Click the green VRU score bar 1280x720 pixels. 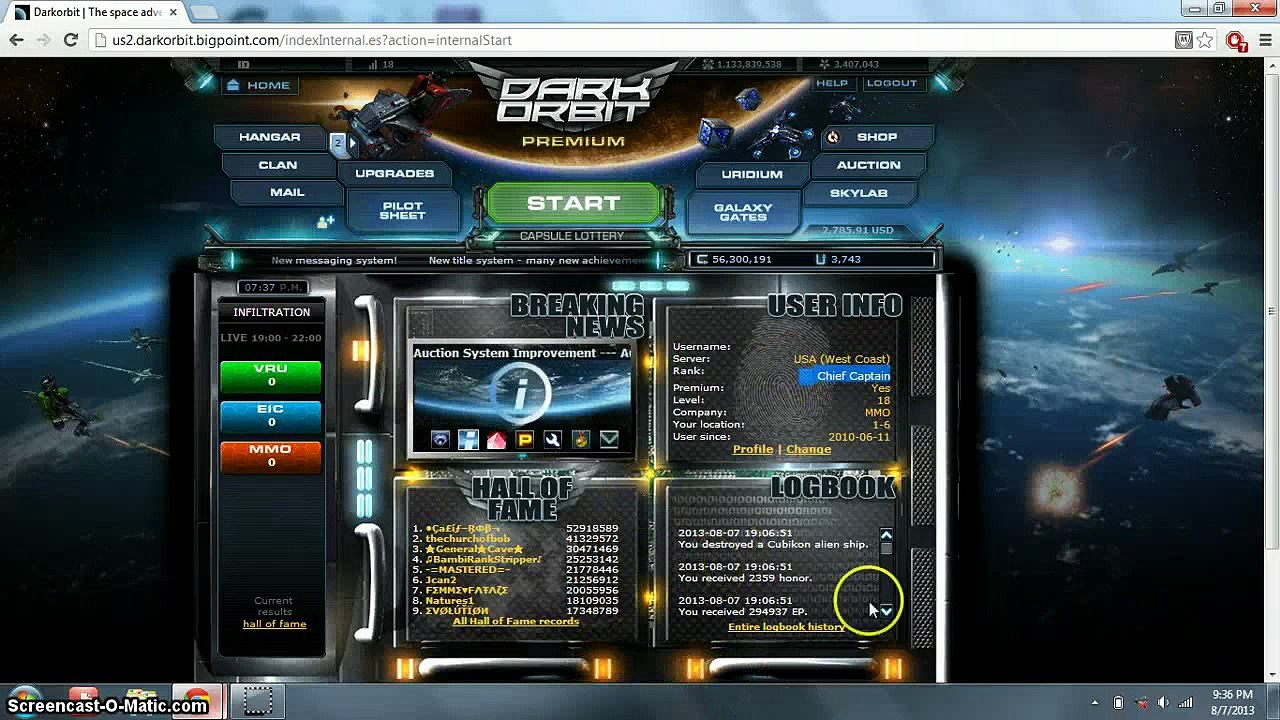271,375
